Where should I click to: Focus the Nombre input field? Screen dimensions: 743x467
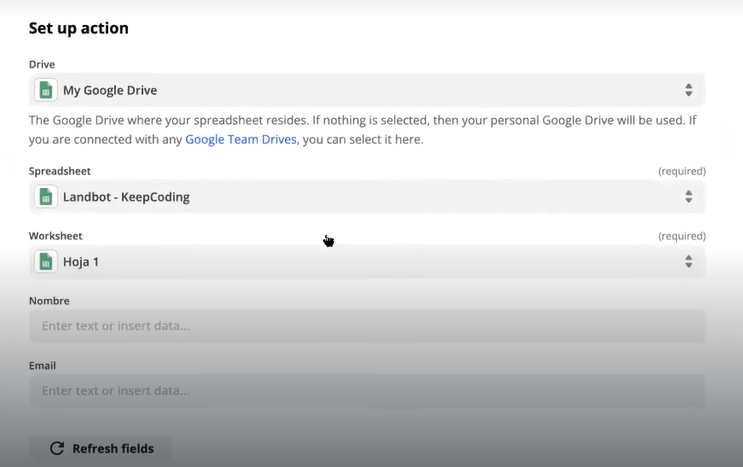(367, 326)
